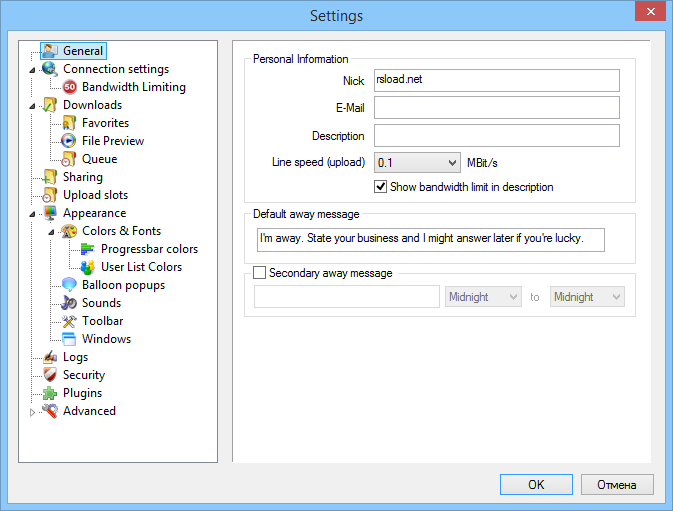Open the Upload slots settings page
673x511 pixels.
coord(95,195)
